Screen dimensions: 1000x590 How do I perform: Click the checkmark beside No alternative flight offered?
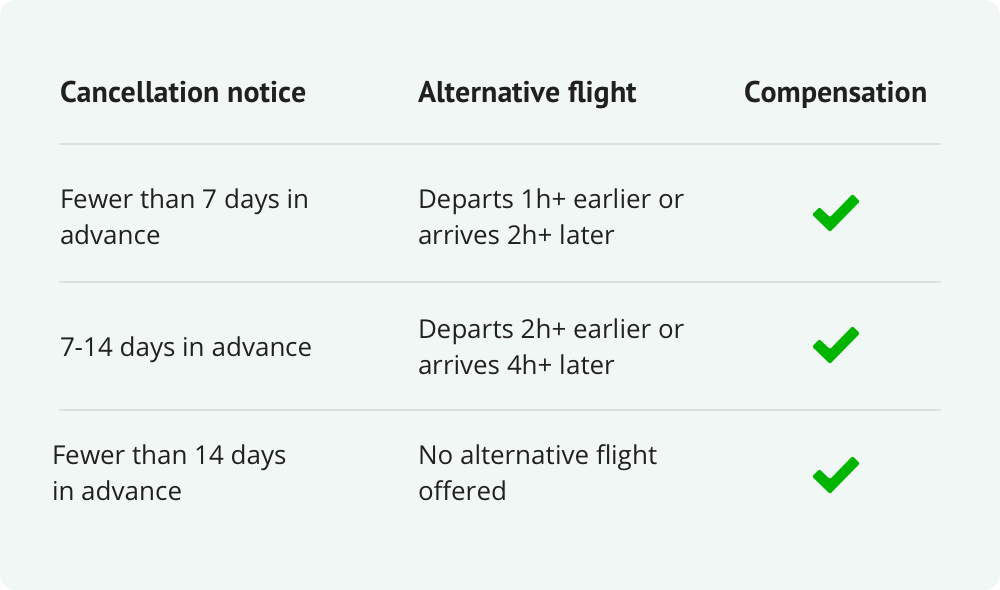click(x=835, y=474)
